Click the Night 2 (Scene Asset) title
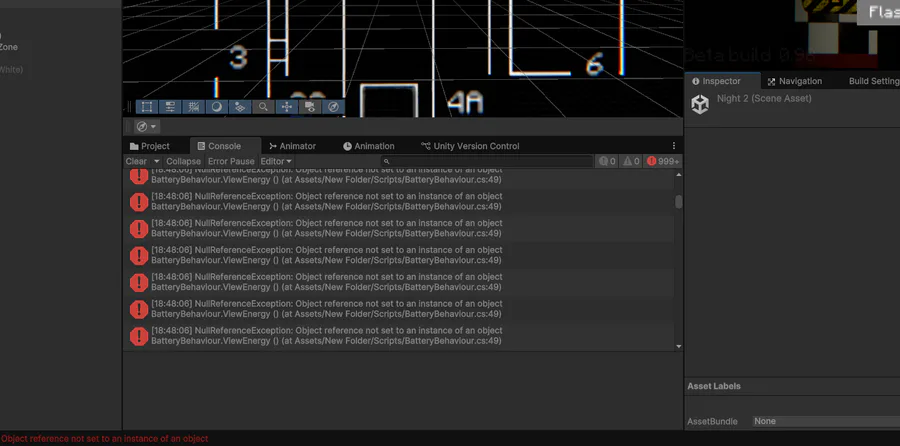This screenshot has height=446, width=900. pos(764,98)
